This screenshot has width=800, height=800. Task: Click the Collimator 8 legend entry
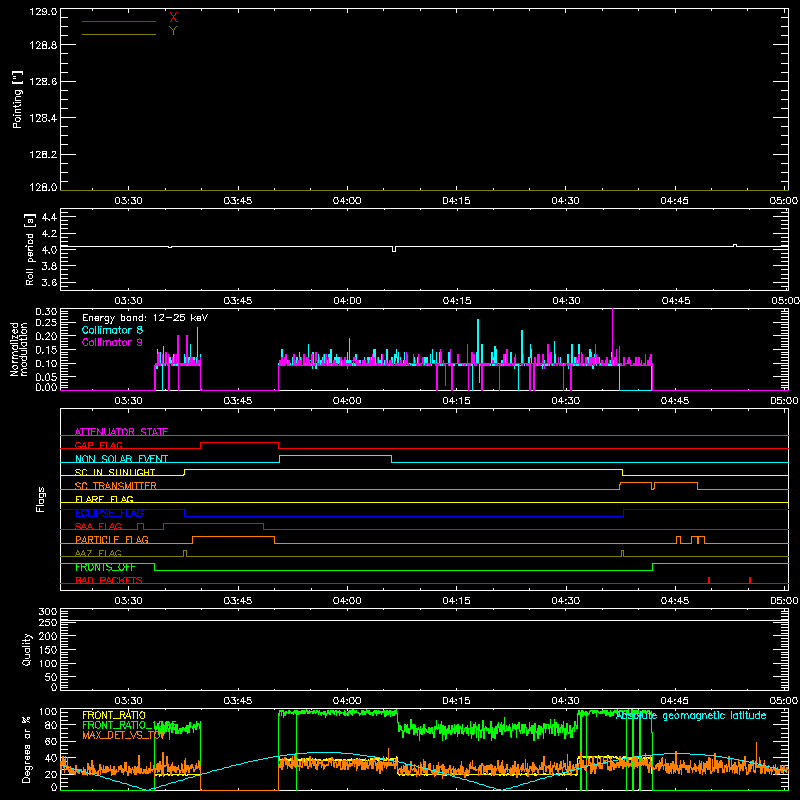112,330
